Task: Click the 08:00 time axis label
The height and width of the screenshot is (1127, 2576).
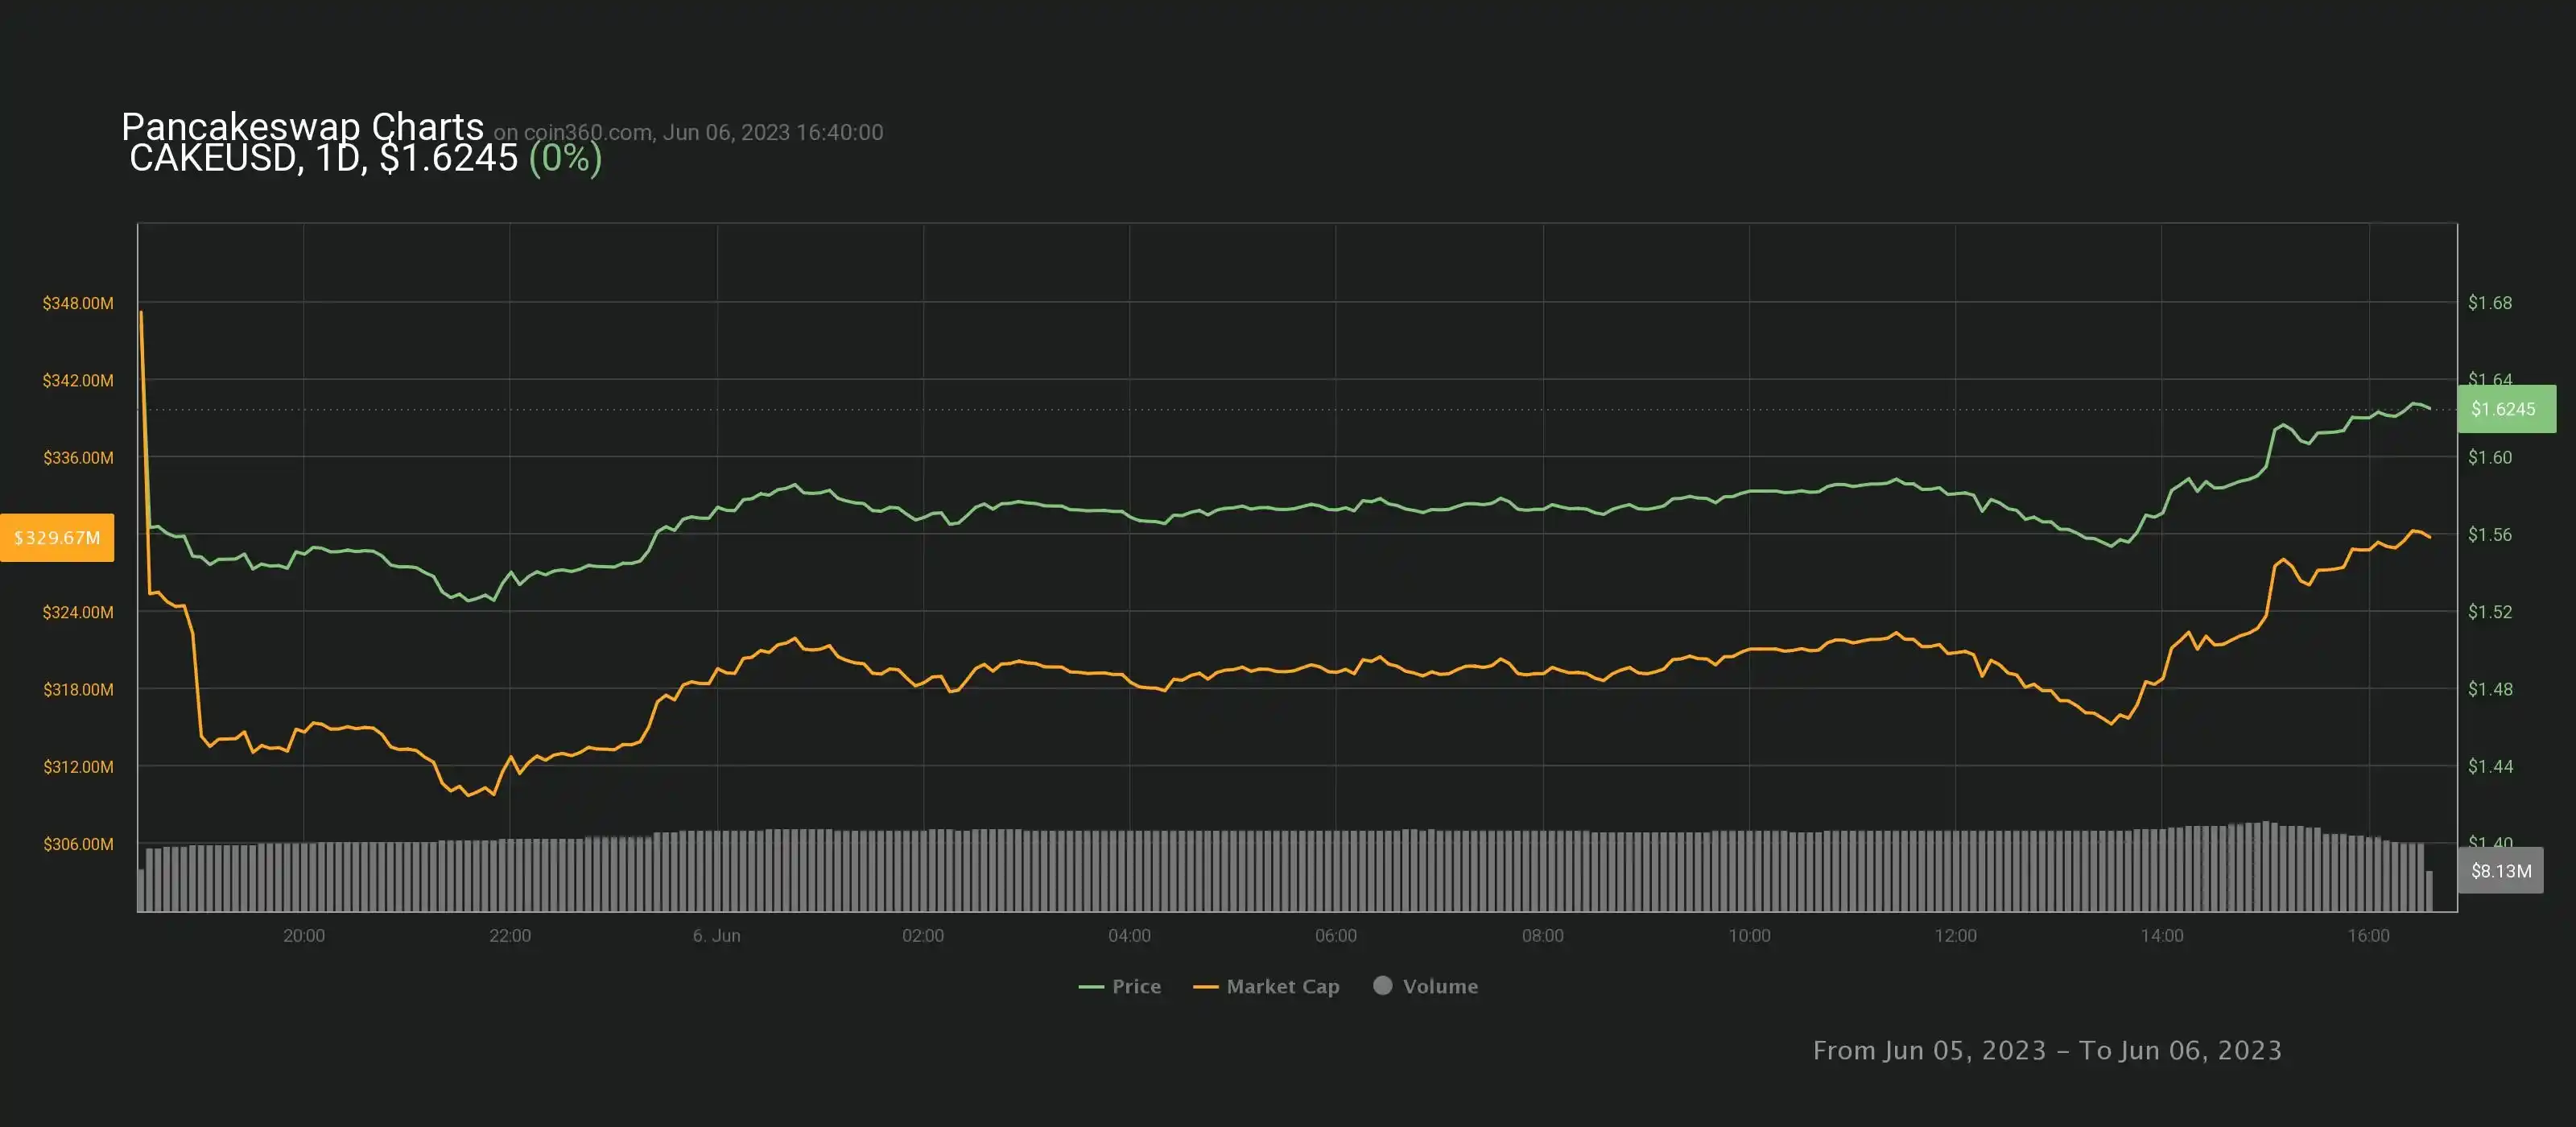Action: pyautogui.click(x=1542, y=936)
